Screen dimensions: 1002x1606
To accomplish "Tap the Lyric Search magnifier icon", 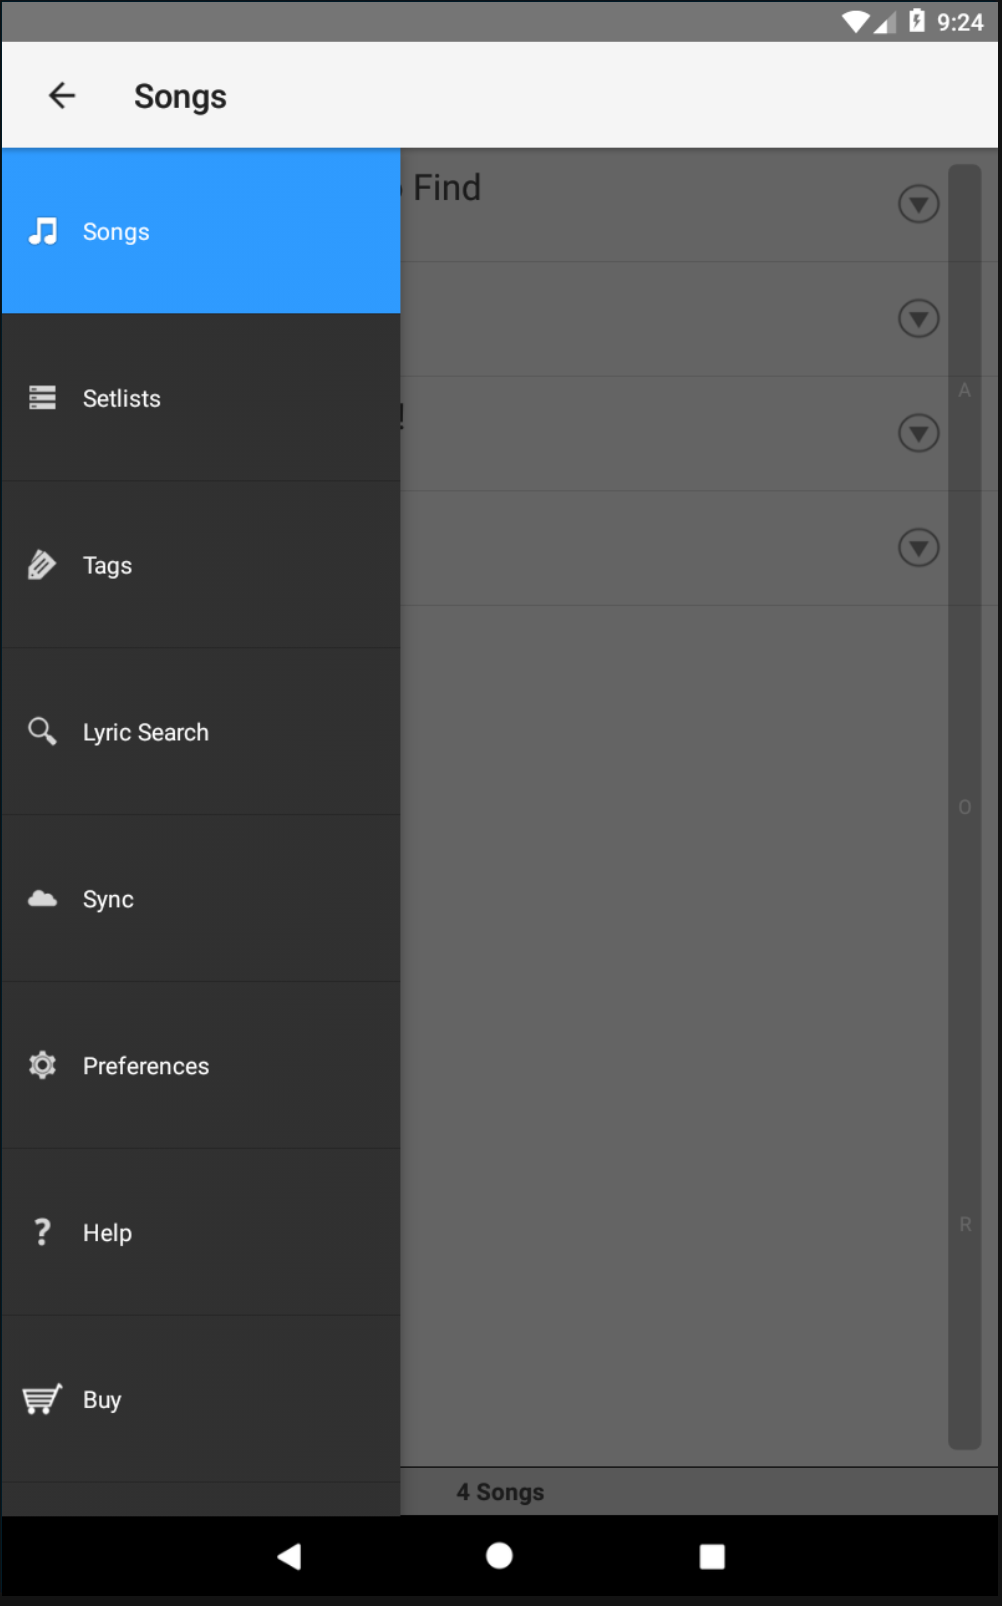I will [x=42, y=731].
